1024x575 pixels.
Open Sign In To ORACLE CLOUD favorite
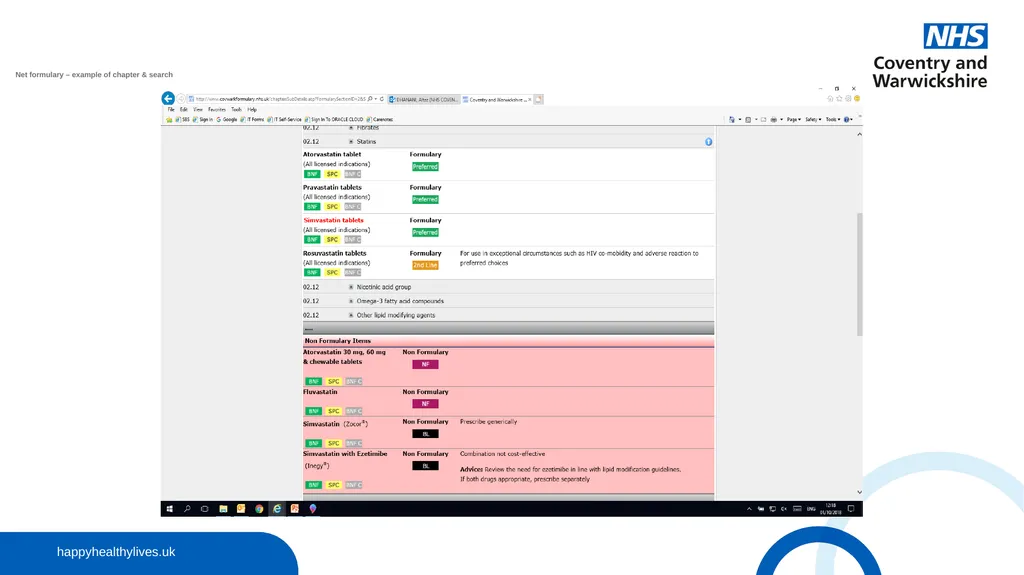click(334, 120)
